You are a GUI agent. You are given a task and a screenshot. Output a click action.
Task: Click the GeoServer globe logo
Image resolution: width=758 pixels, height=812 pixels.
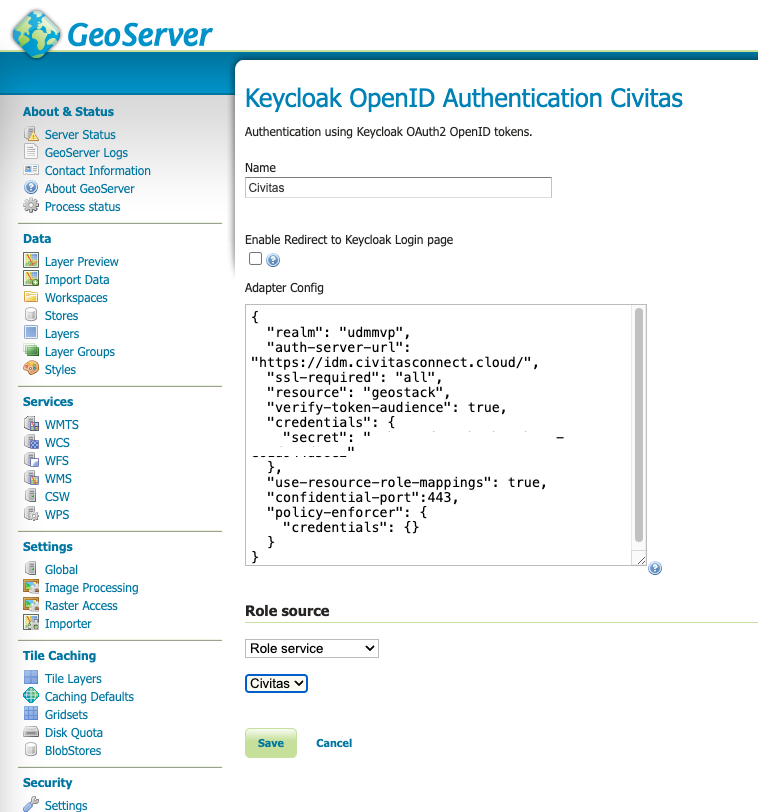pyautogui.click(x=36, y=33)
